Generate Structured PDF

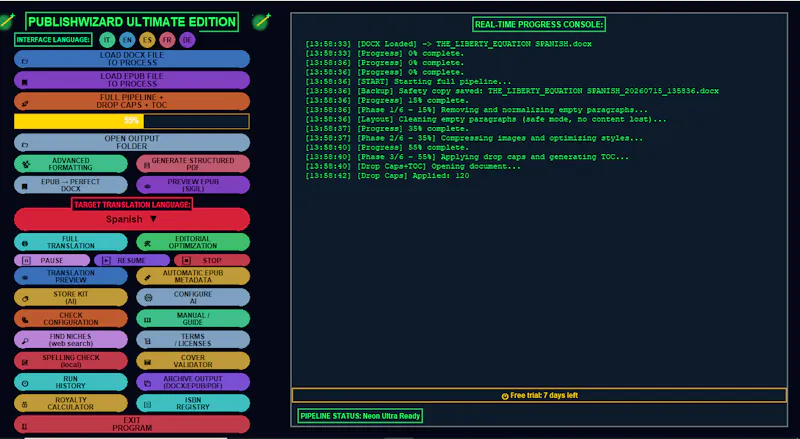tap(193, 164)
